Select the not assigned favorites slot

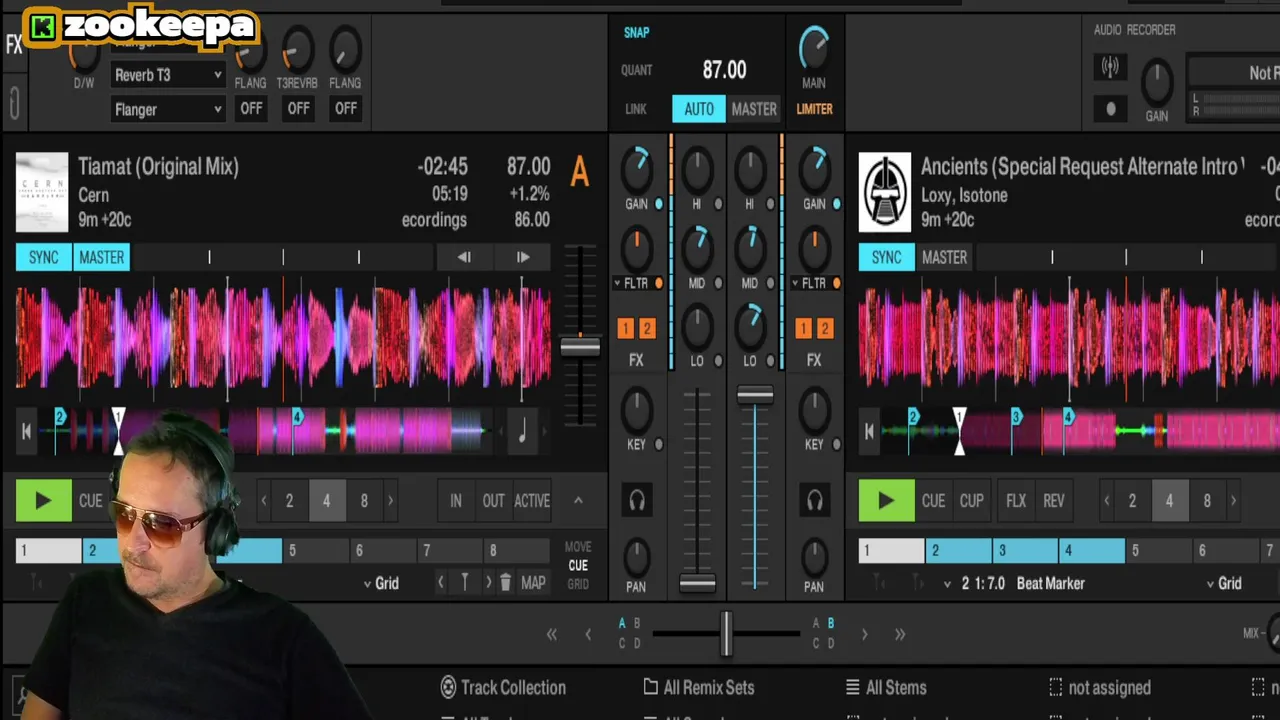click(x=1099, y=688)
